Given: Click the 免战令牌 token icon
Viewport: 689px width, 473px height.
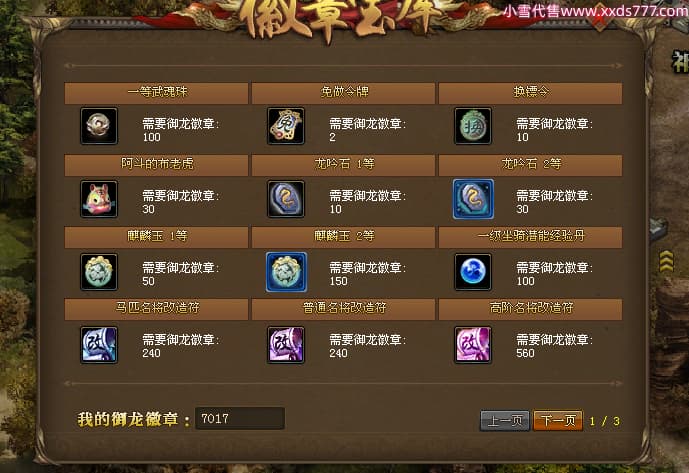Looking at the screenshot, I should click(x=286, y=126).
